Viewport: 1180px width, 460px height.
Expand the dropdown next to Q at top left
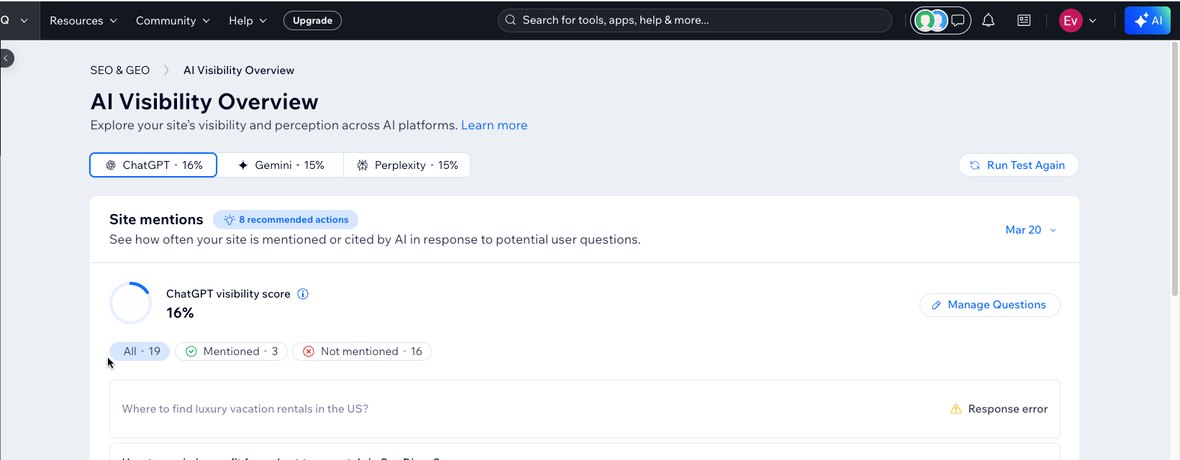coord(24,20)
